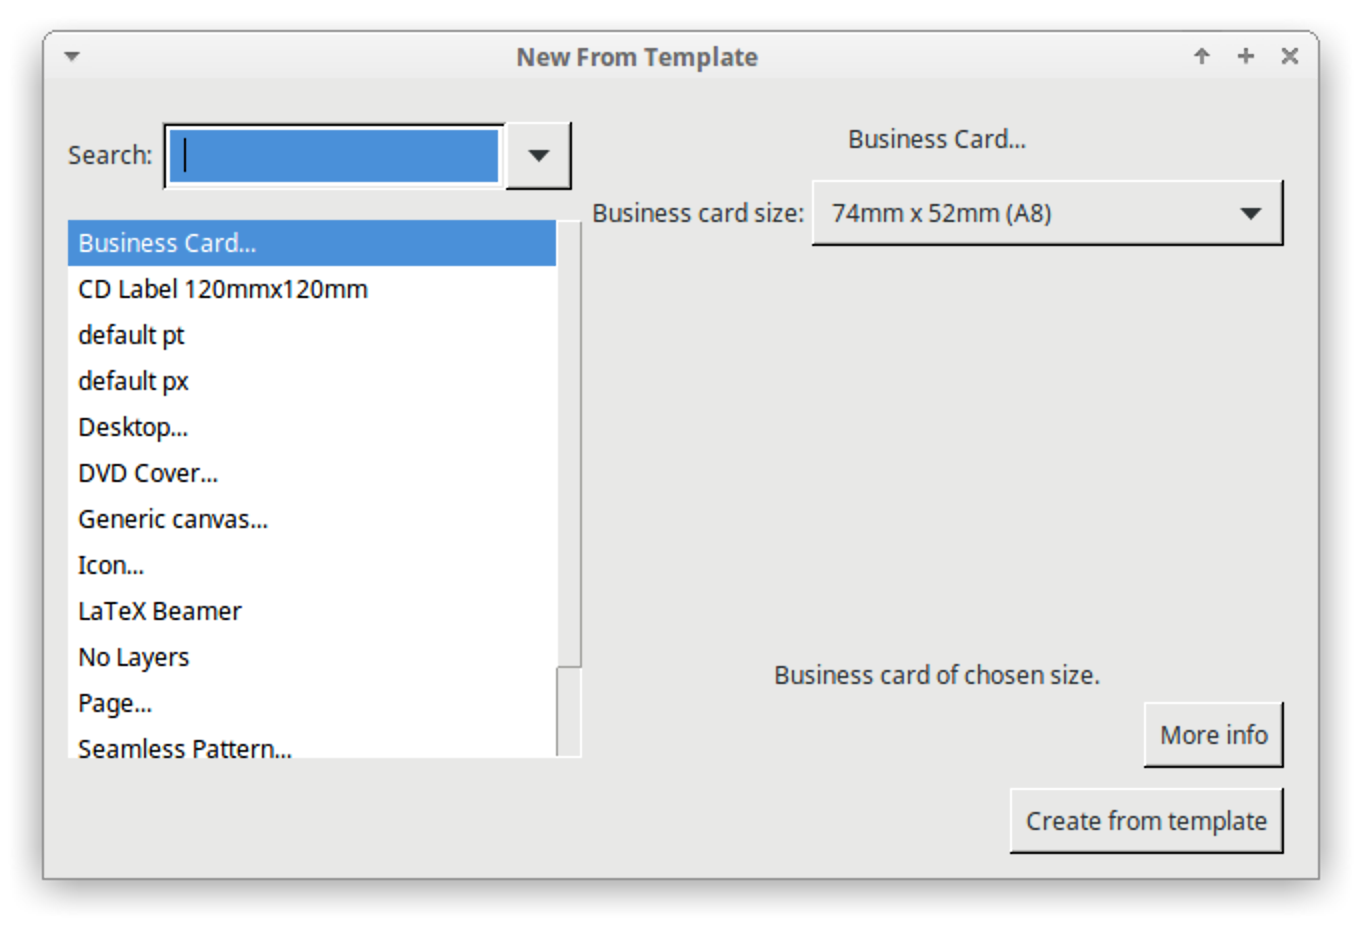This screenshot has width=1362, height=926.
Task: Click the Create from template button
Action: pyautogui.click(x=1145, y=821)
